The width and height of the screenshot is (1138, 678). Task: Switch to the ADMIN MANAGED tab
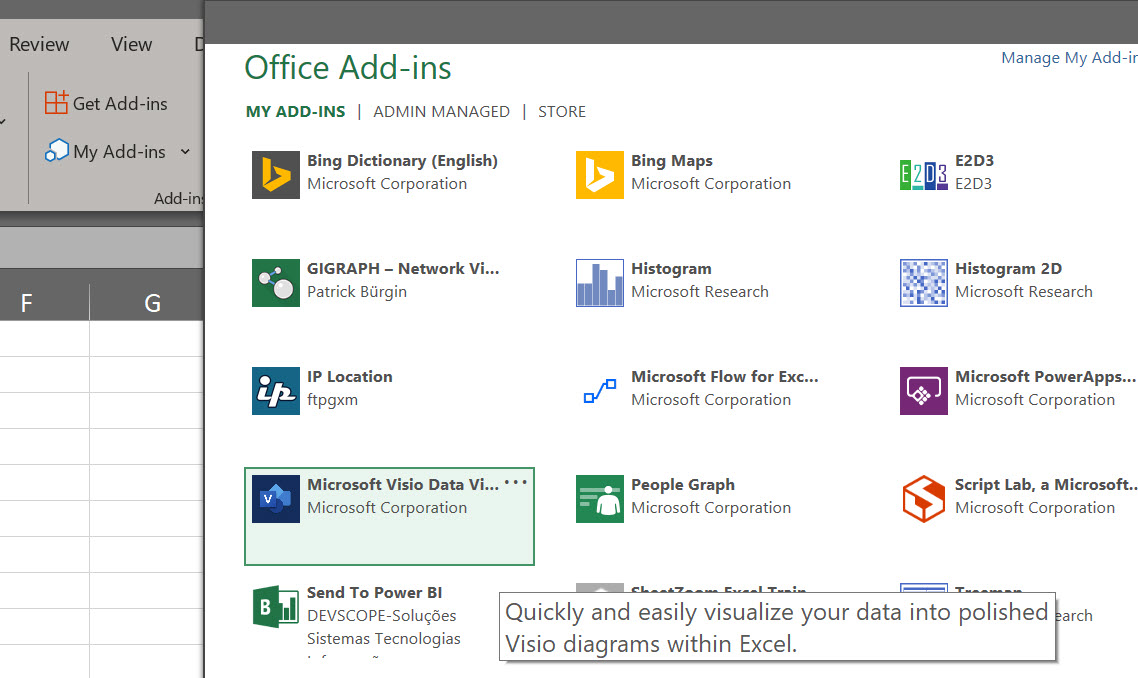click(441, 112)
